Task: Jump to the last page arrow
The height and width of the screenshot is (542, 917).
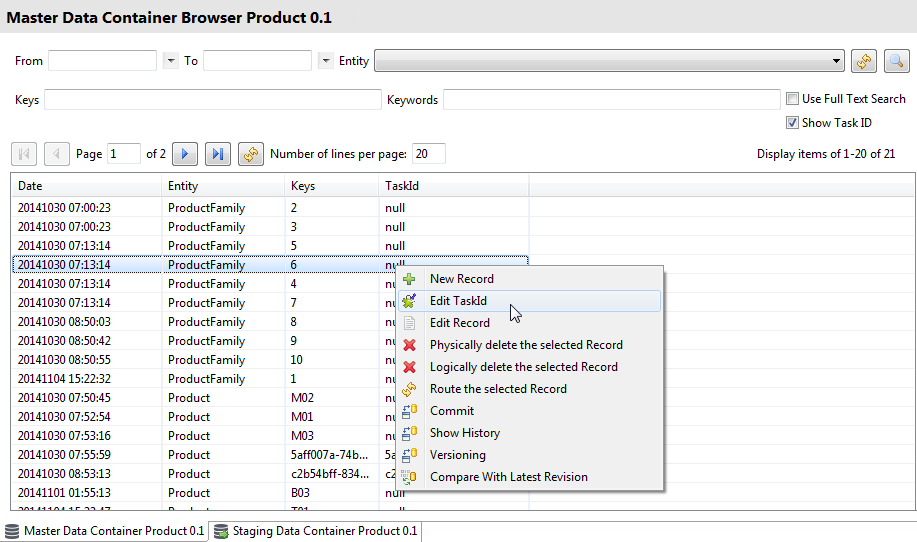Action: pyautogui.click(x=217, y=154)
